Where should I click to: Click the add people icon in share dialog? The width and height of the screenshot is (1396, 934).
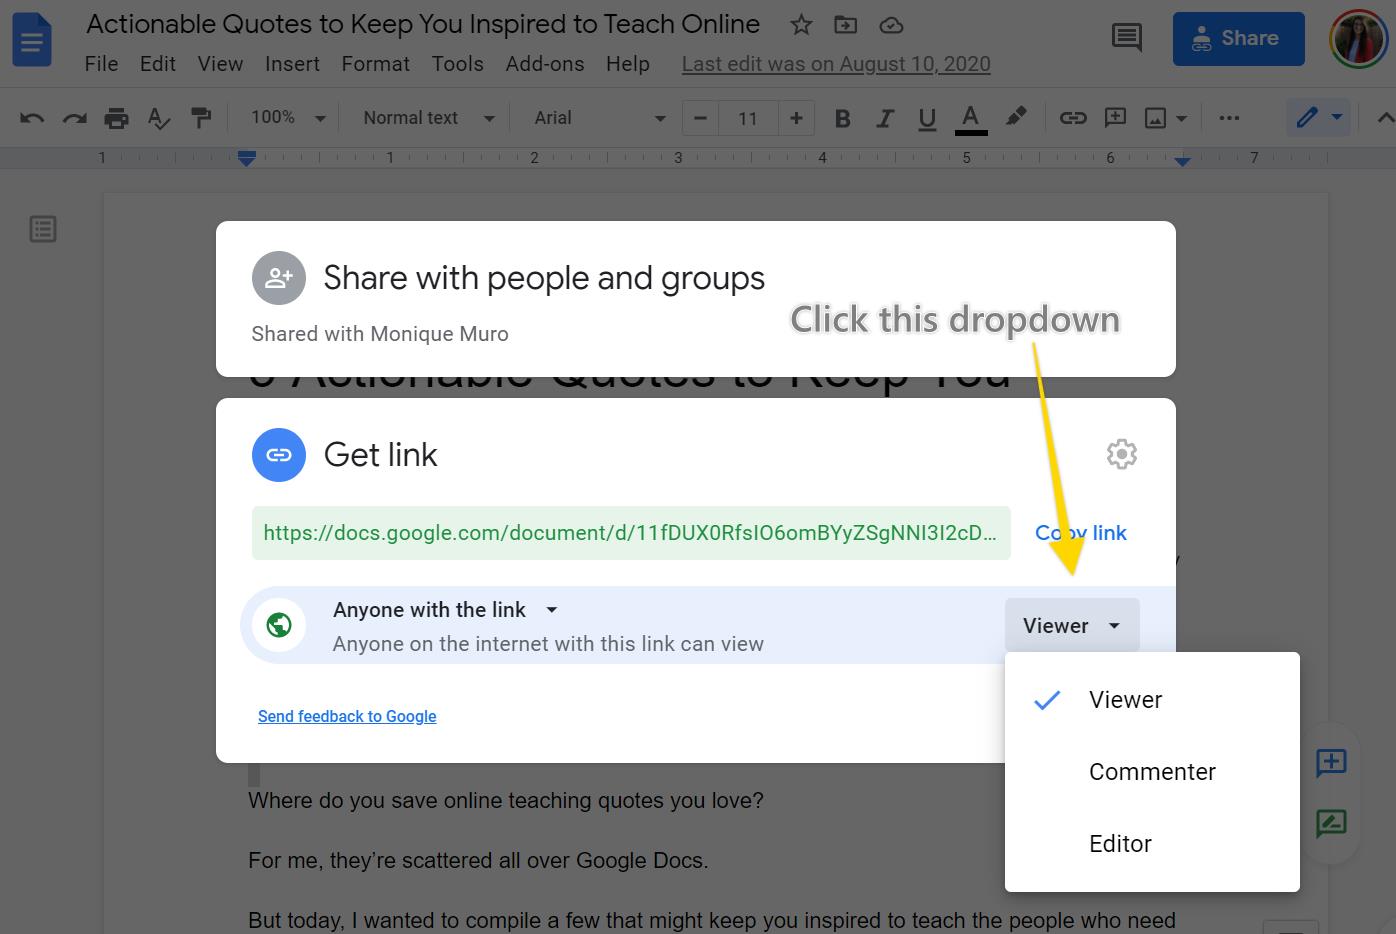279,278
